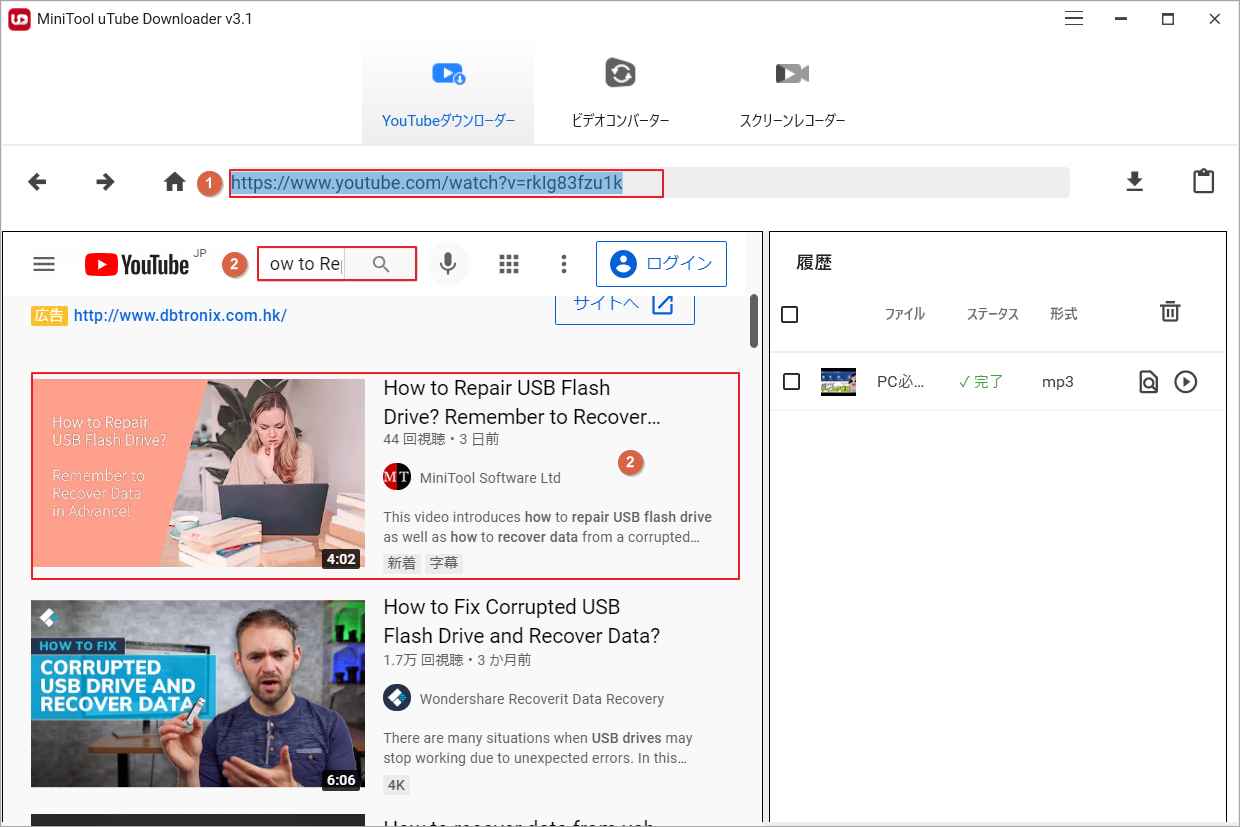Click the 44 回視聴・3 日前 view count
This screenshot has height=827, width=1240.
tap(441, 439)
